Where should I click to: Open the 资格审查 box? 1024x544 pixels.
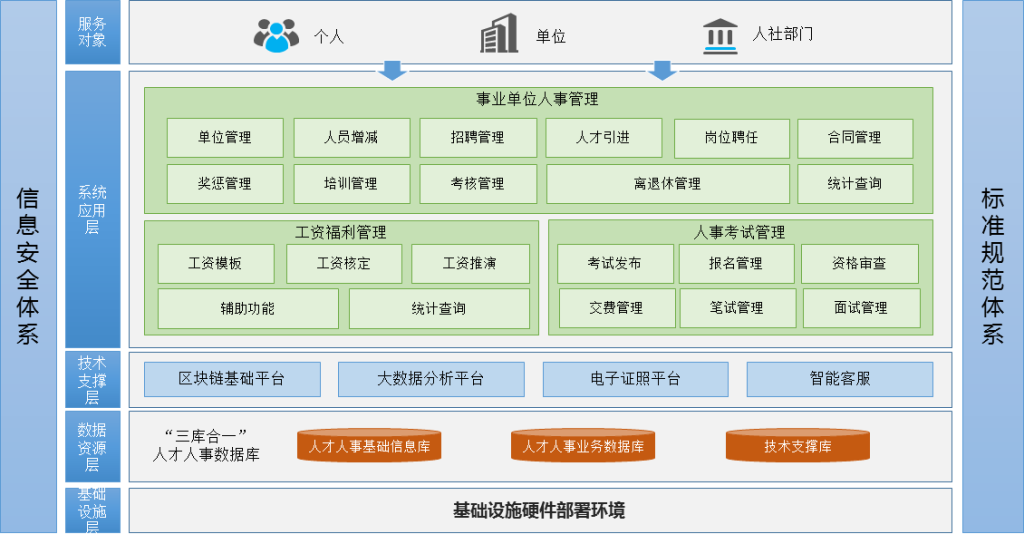[859, 264]
